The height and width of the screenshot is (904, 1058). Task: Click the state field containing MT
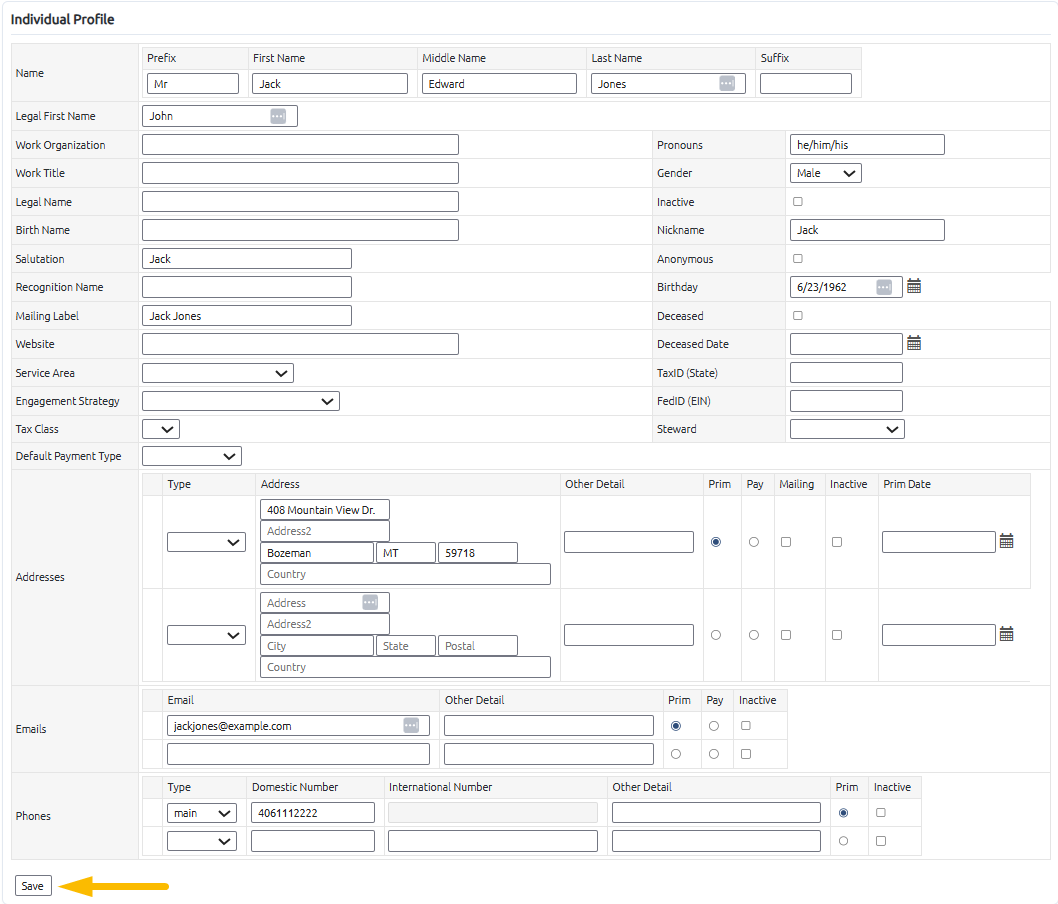406,553
